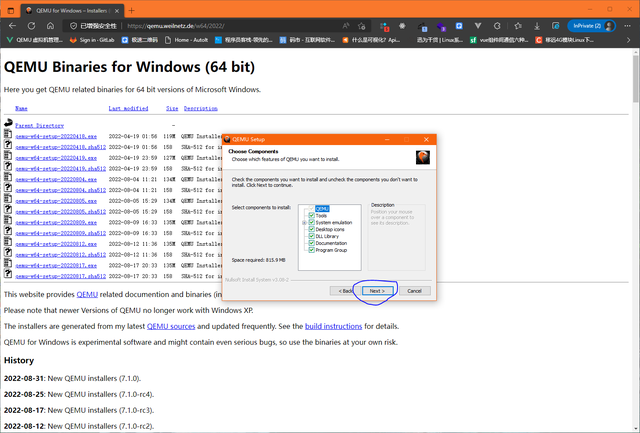Close the QEMU Setup dialog

[427, 139]
